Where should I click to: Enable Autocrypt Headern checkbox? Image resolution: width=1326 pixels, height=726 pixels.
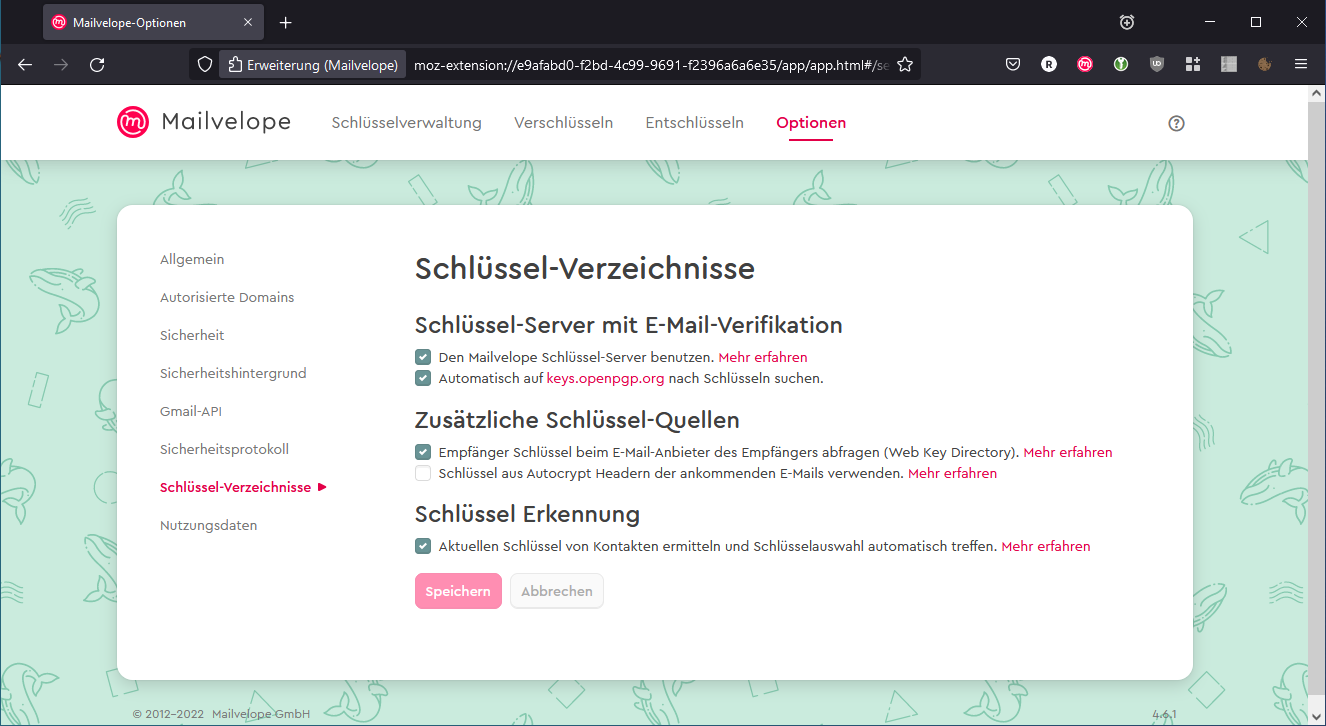(424, 473)
